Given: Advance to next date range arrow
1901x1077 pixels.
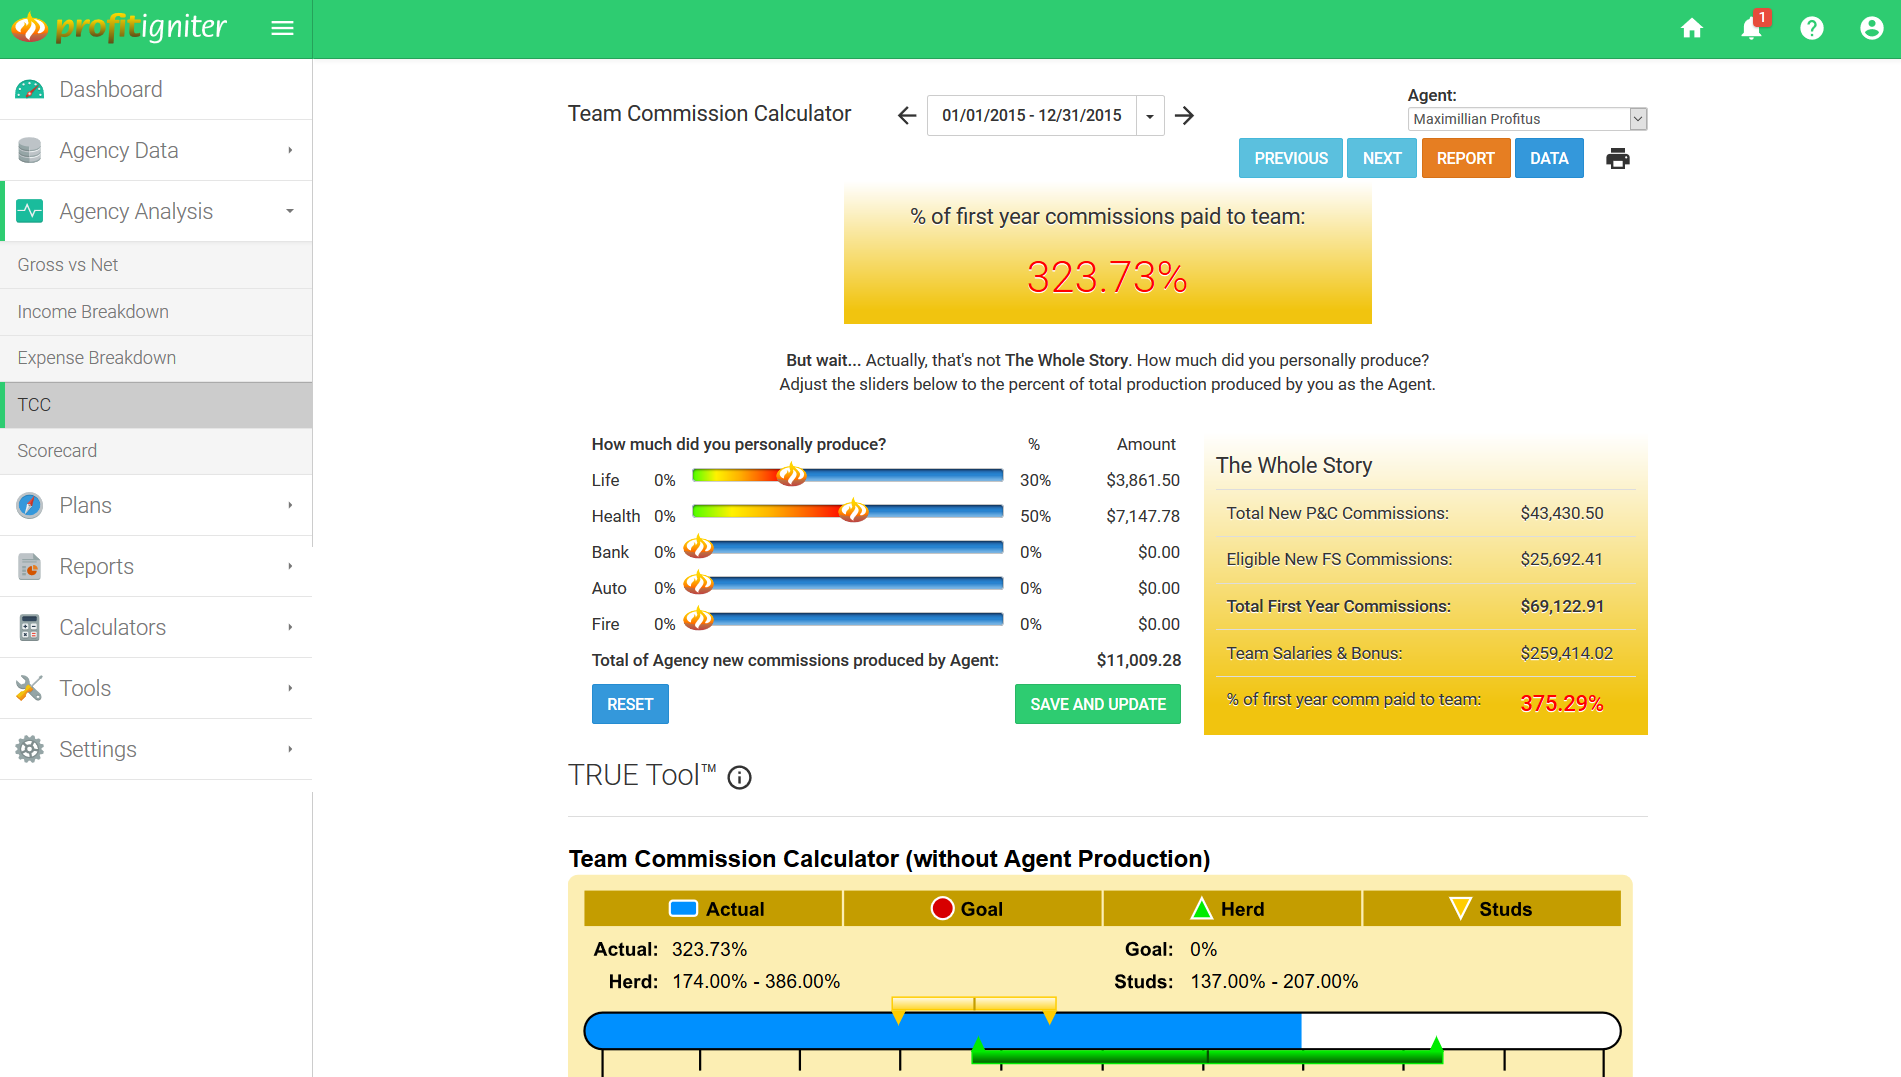Looking at the screenshot, I should 1184,116.
